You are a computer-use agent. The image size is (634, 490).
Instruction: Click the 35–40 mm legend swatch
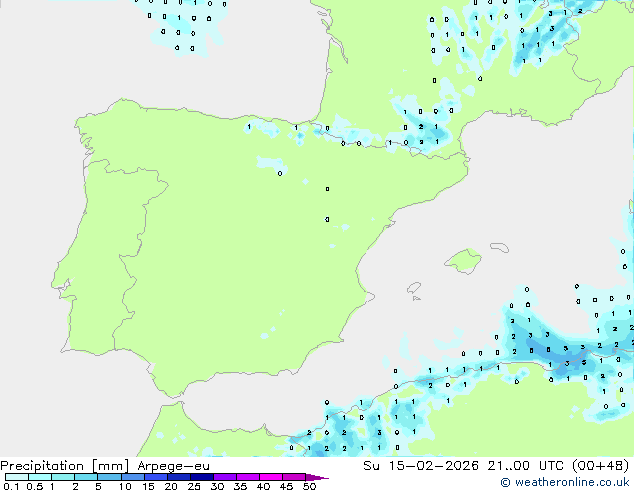[248, 477]
